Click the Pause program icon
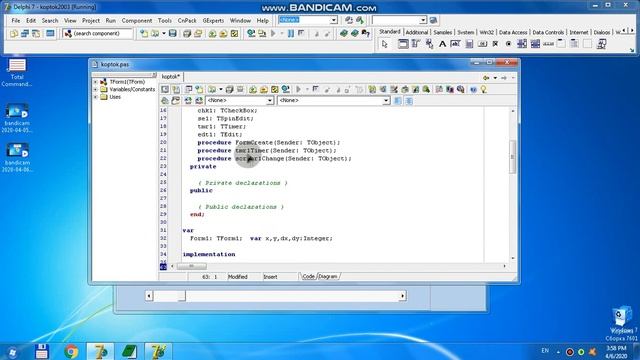The height and width of the screenshot is (360, 640). point(291,33)
